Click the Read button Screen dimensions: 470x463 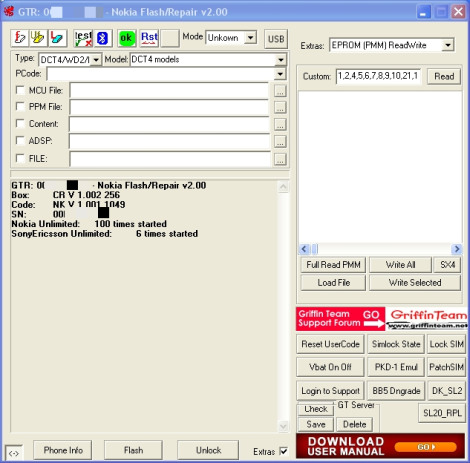444,76
